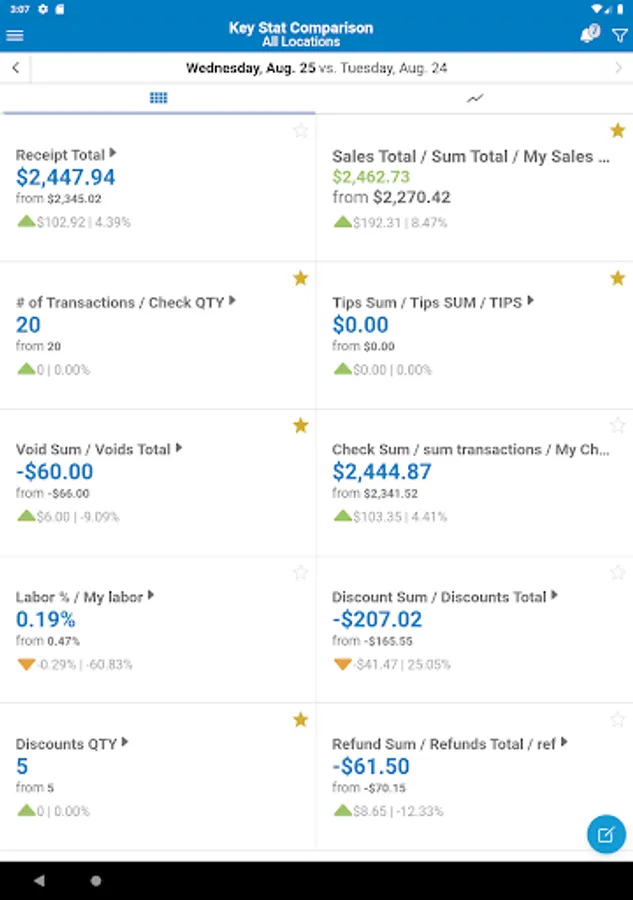Expand the Discount Sum disclosure arrow
This screenshot has height=900, width=633.
click(555, 596)
